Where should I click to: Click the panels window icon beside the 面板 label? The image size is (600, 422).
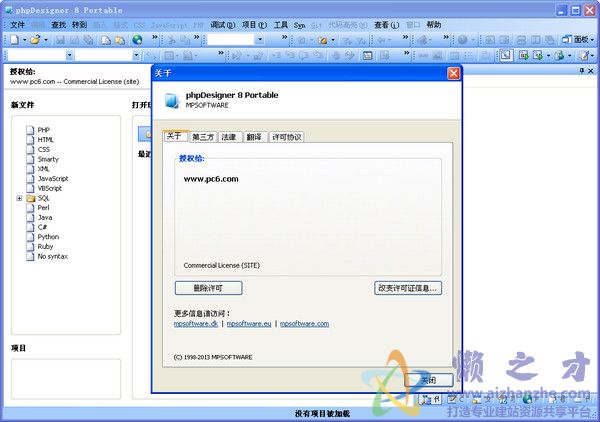pyautogui.click(x=566, y=39)
